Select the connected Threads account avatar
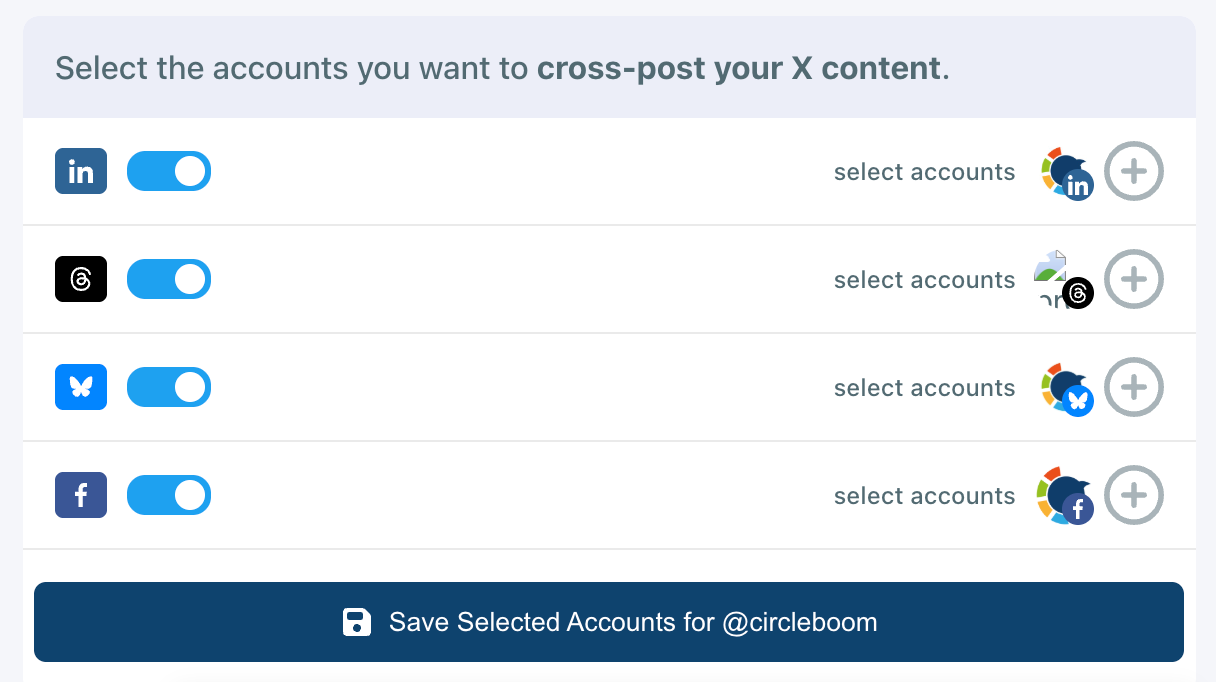 point(1063,280)
